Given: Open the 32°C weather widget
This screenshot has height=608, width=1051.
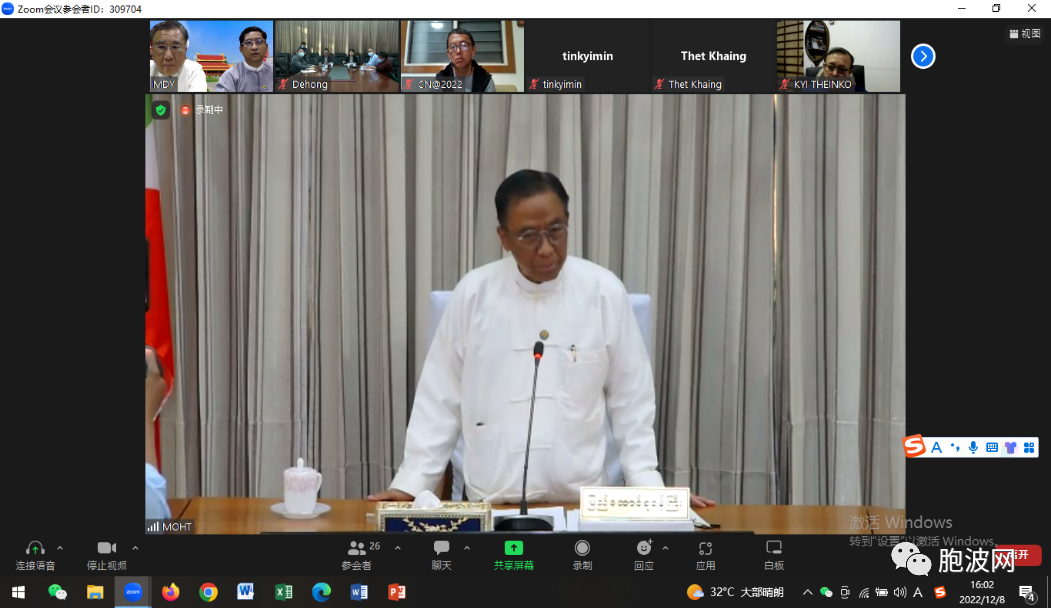Looking at the screenshot, I should point(735,593).
